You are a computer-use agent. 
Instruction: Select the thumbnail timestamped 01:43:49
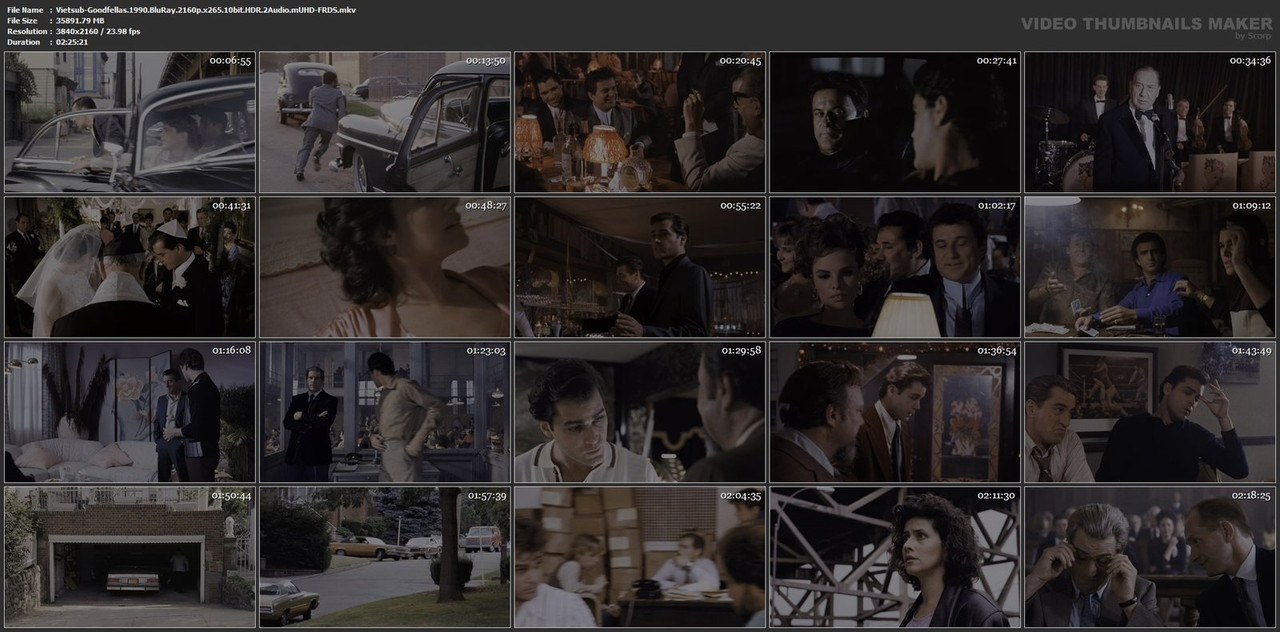pos(1150,412)
